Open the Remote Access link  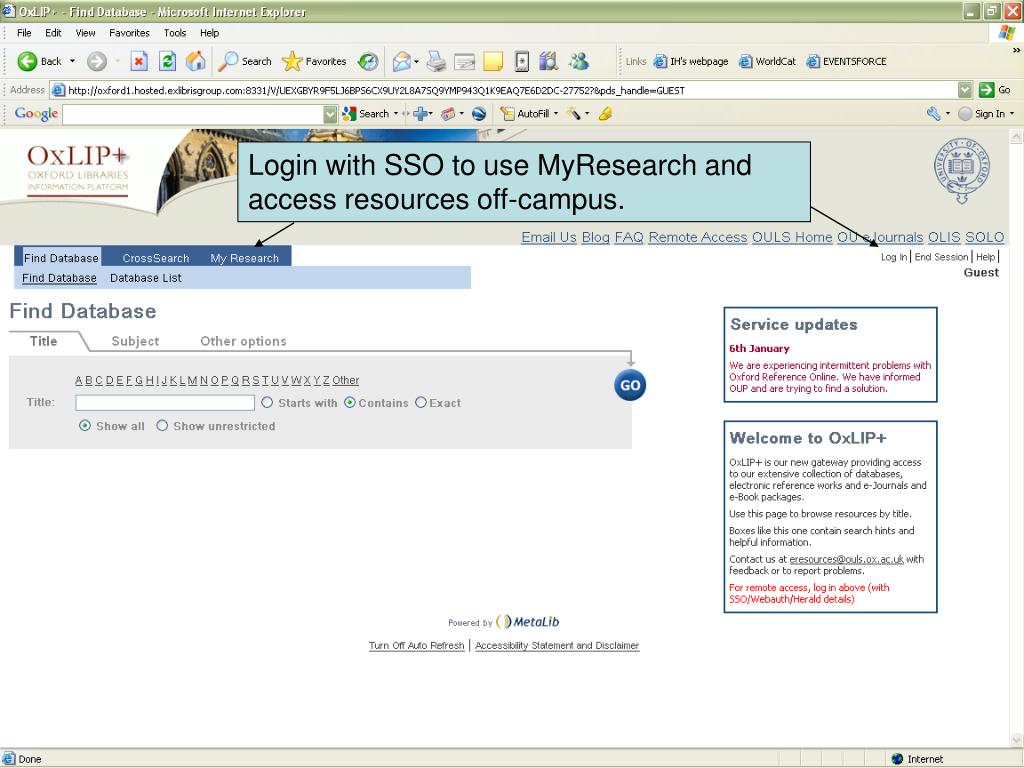pyautogui.click(x=697, y=237)
